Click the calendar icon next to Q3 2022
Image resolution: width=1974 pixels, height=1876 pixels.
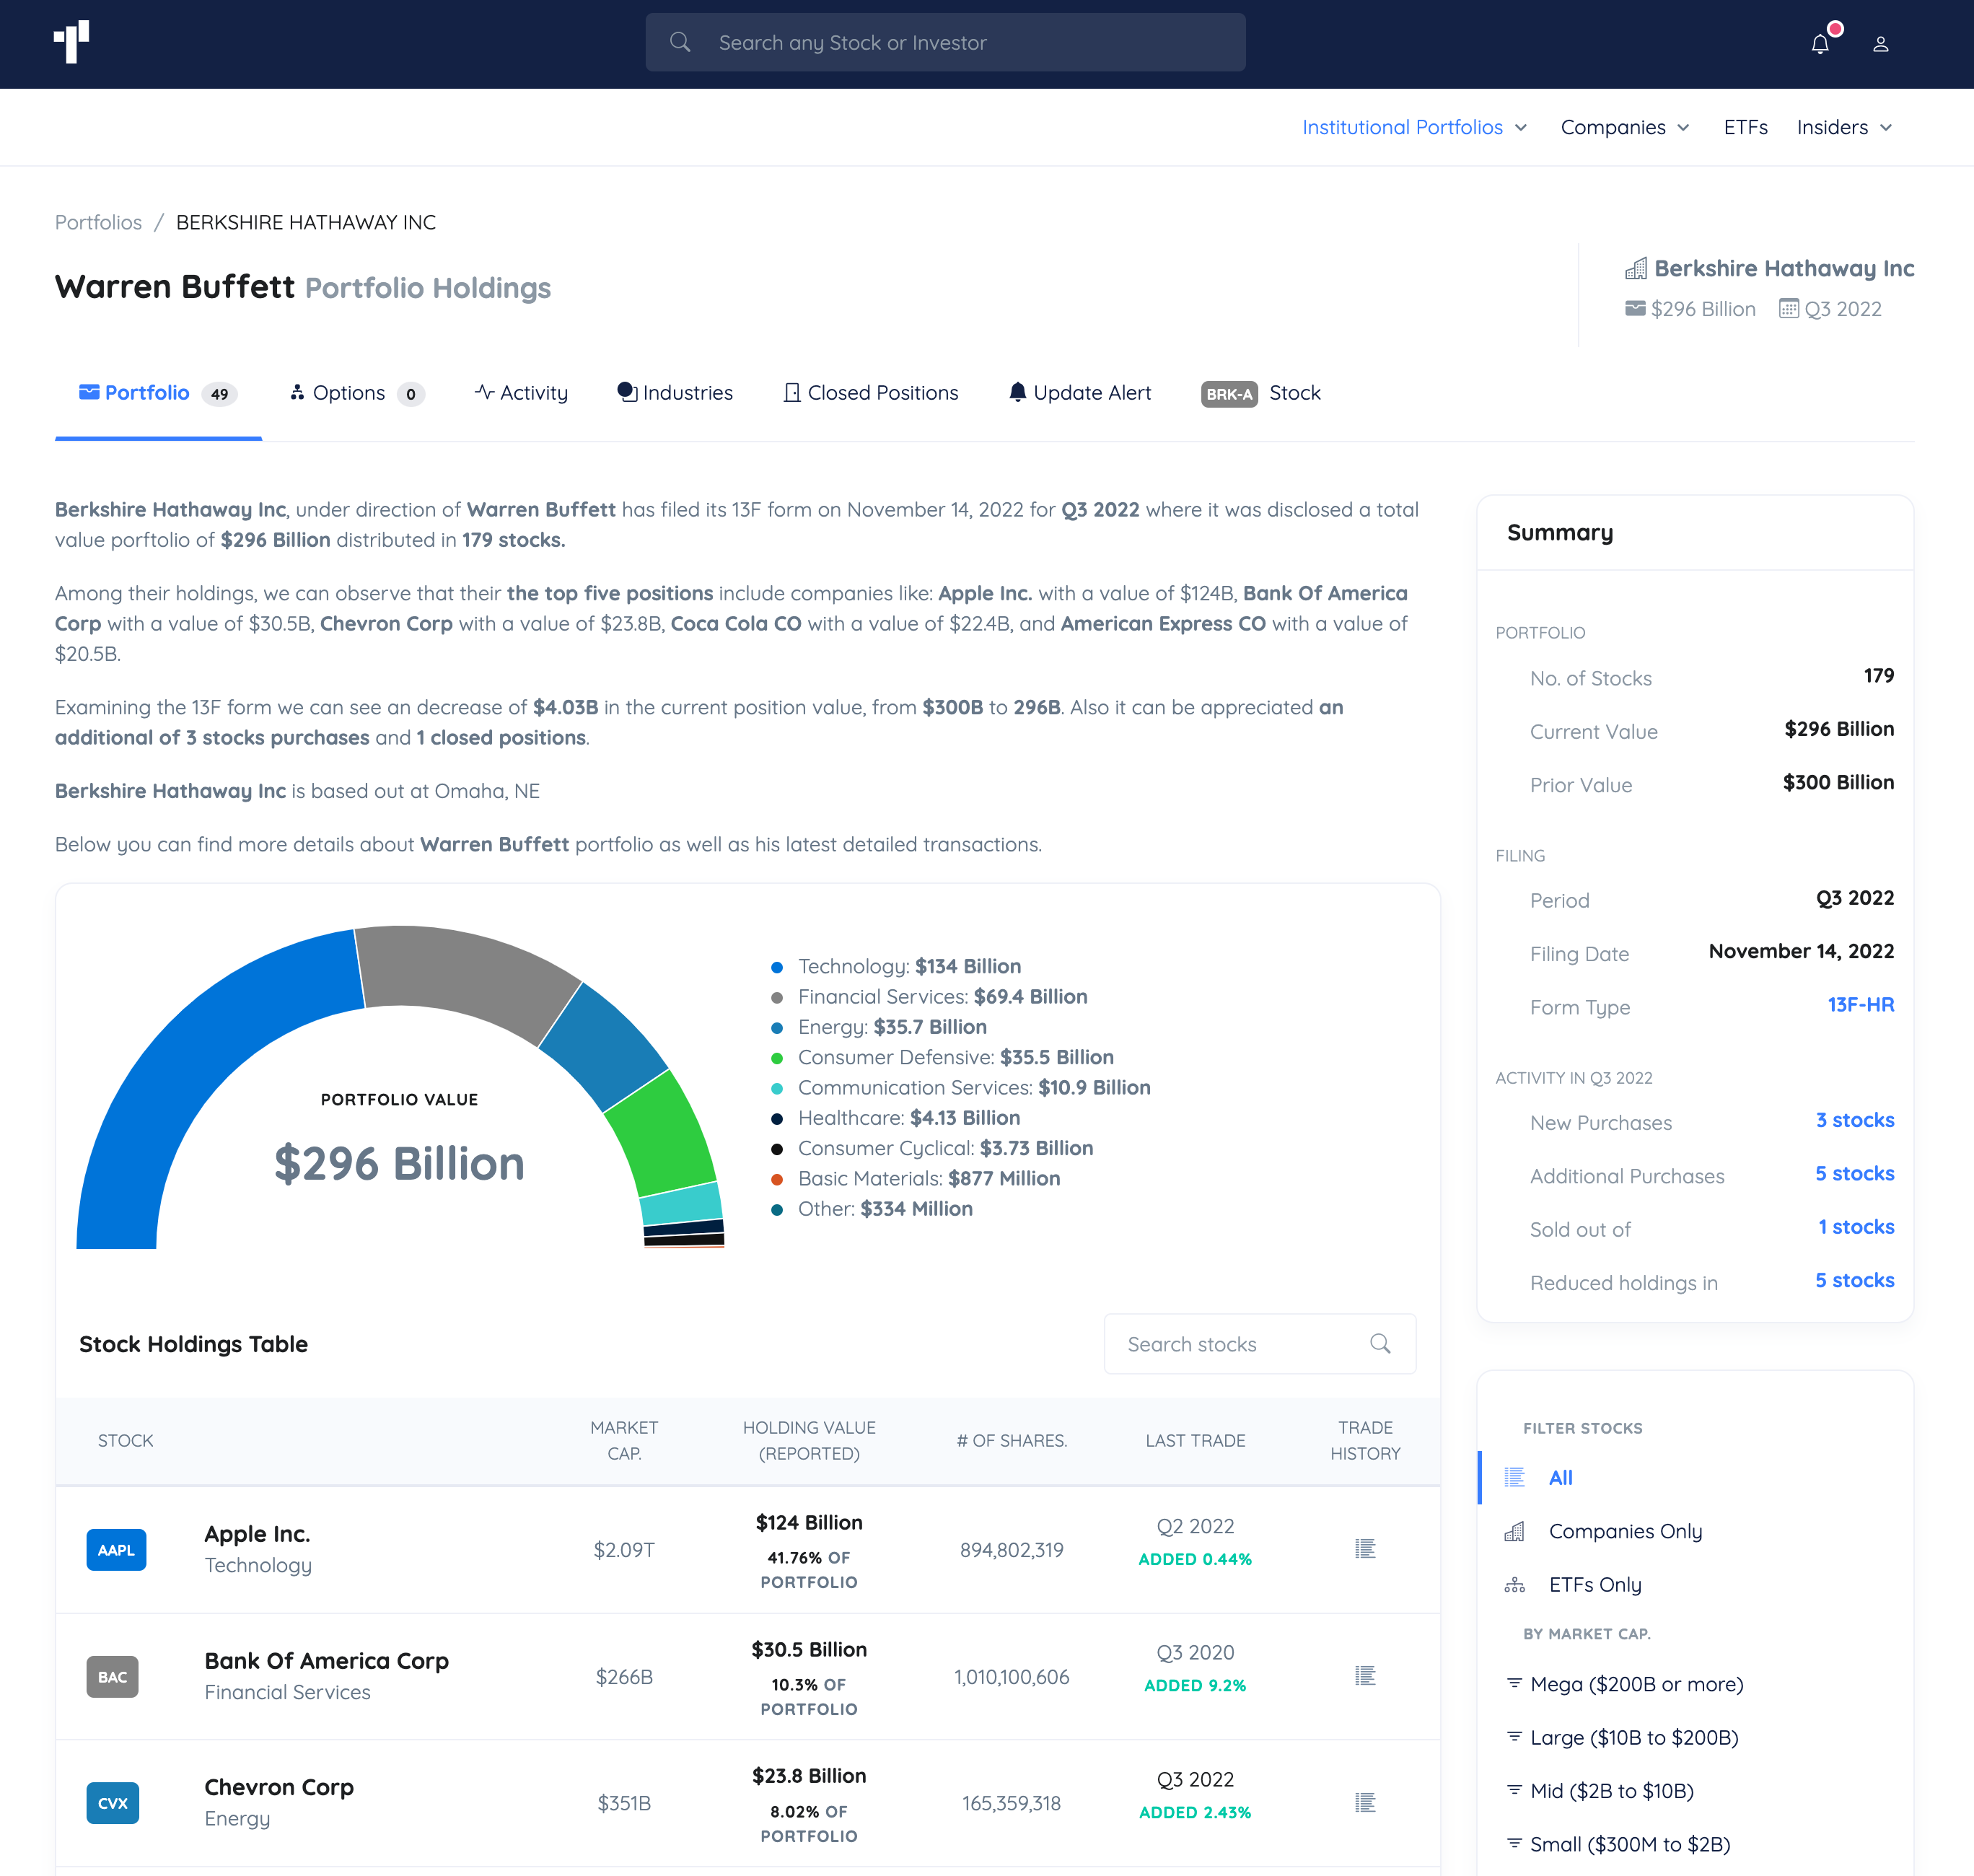click(1788, 308)
